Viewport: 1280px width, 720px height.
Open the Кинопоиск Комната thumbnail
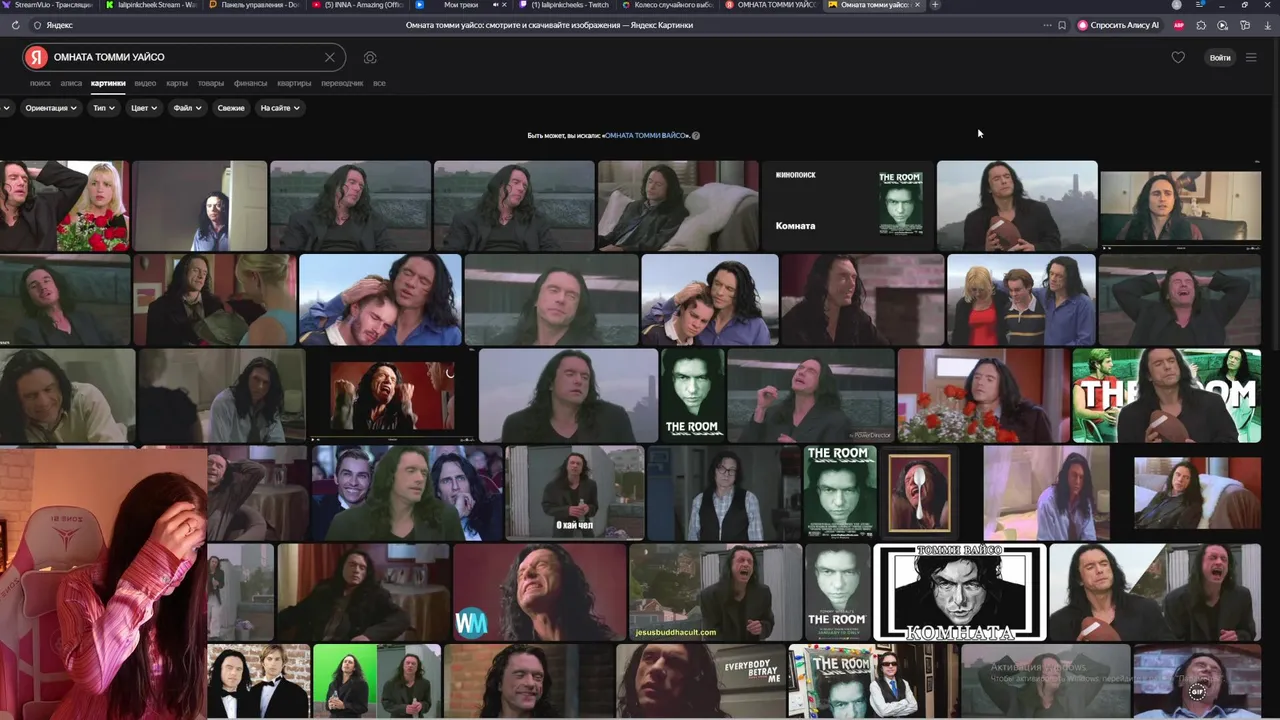847,205
